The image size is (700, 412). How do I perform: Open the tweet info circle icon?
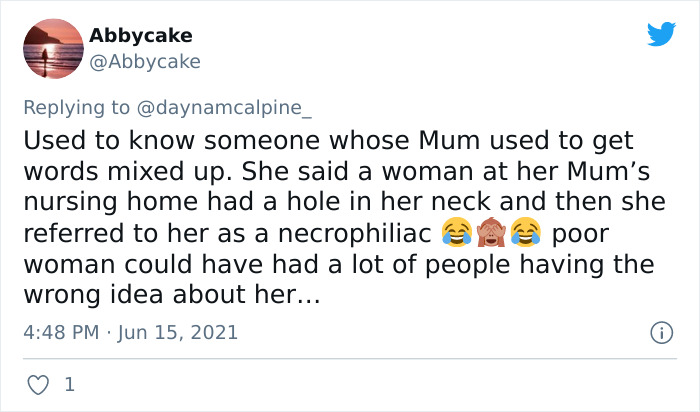[660, 332]
